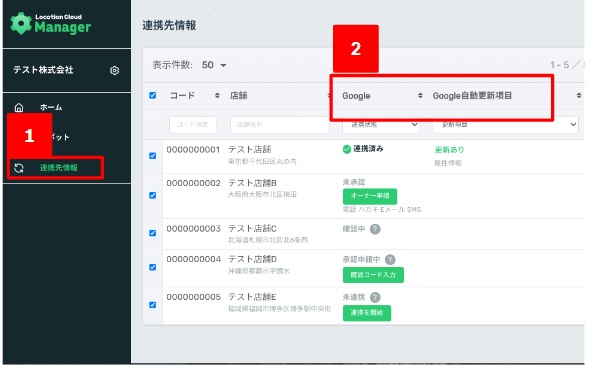595x370 pixels.
Task: Uncheck row 0000000001 checkbox
Action: pos(153,156)
